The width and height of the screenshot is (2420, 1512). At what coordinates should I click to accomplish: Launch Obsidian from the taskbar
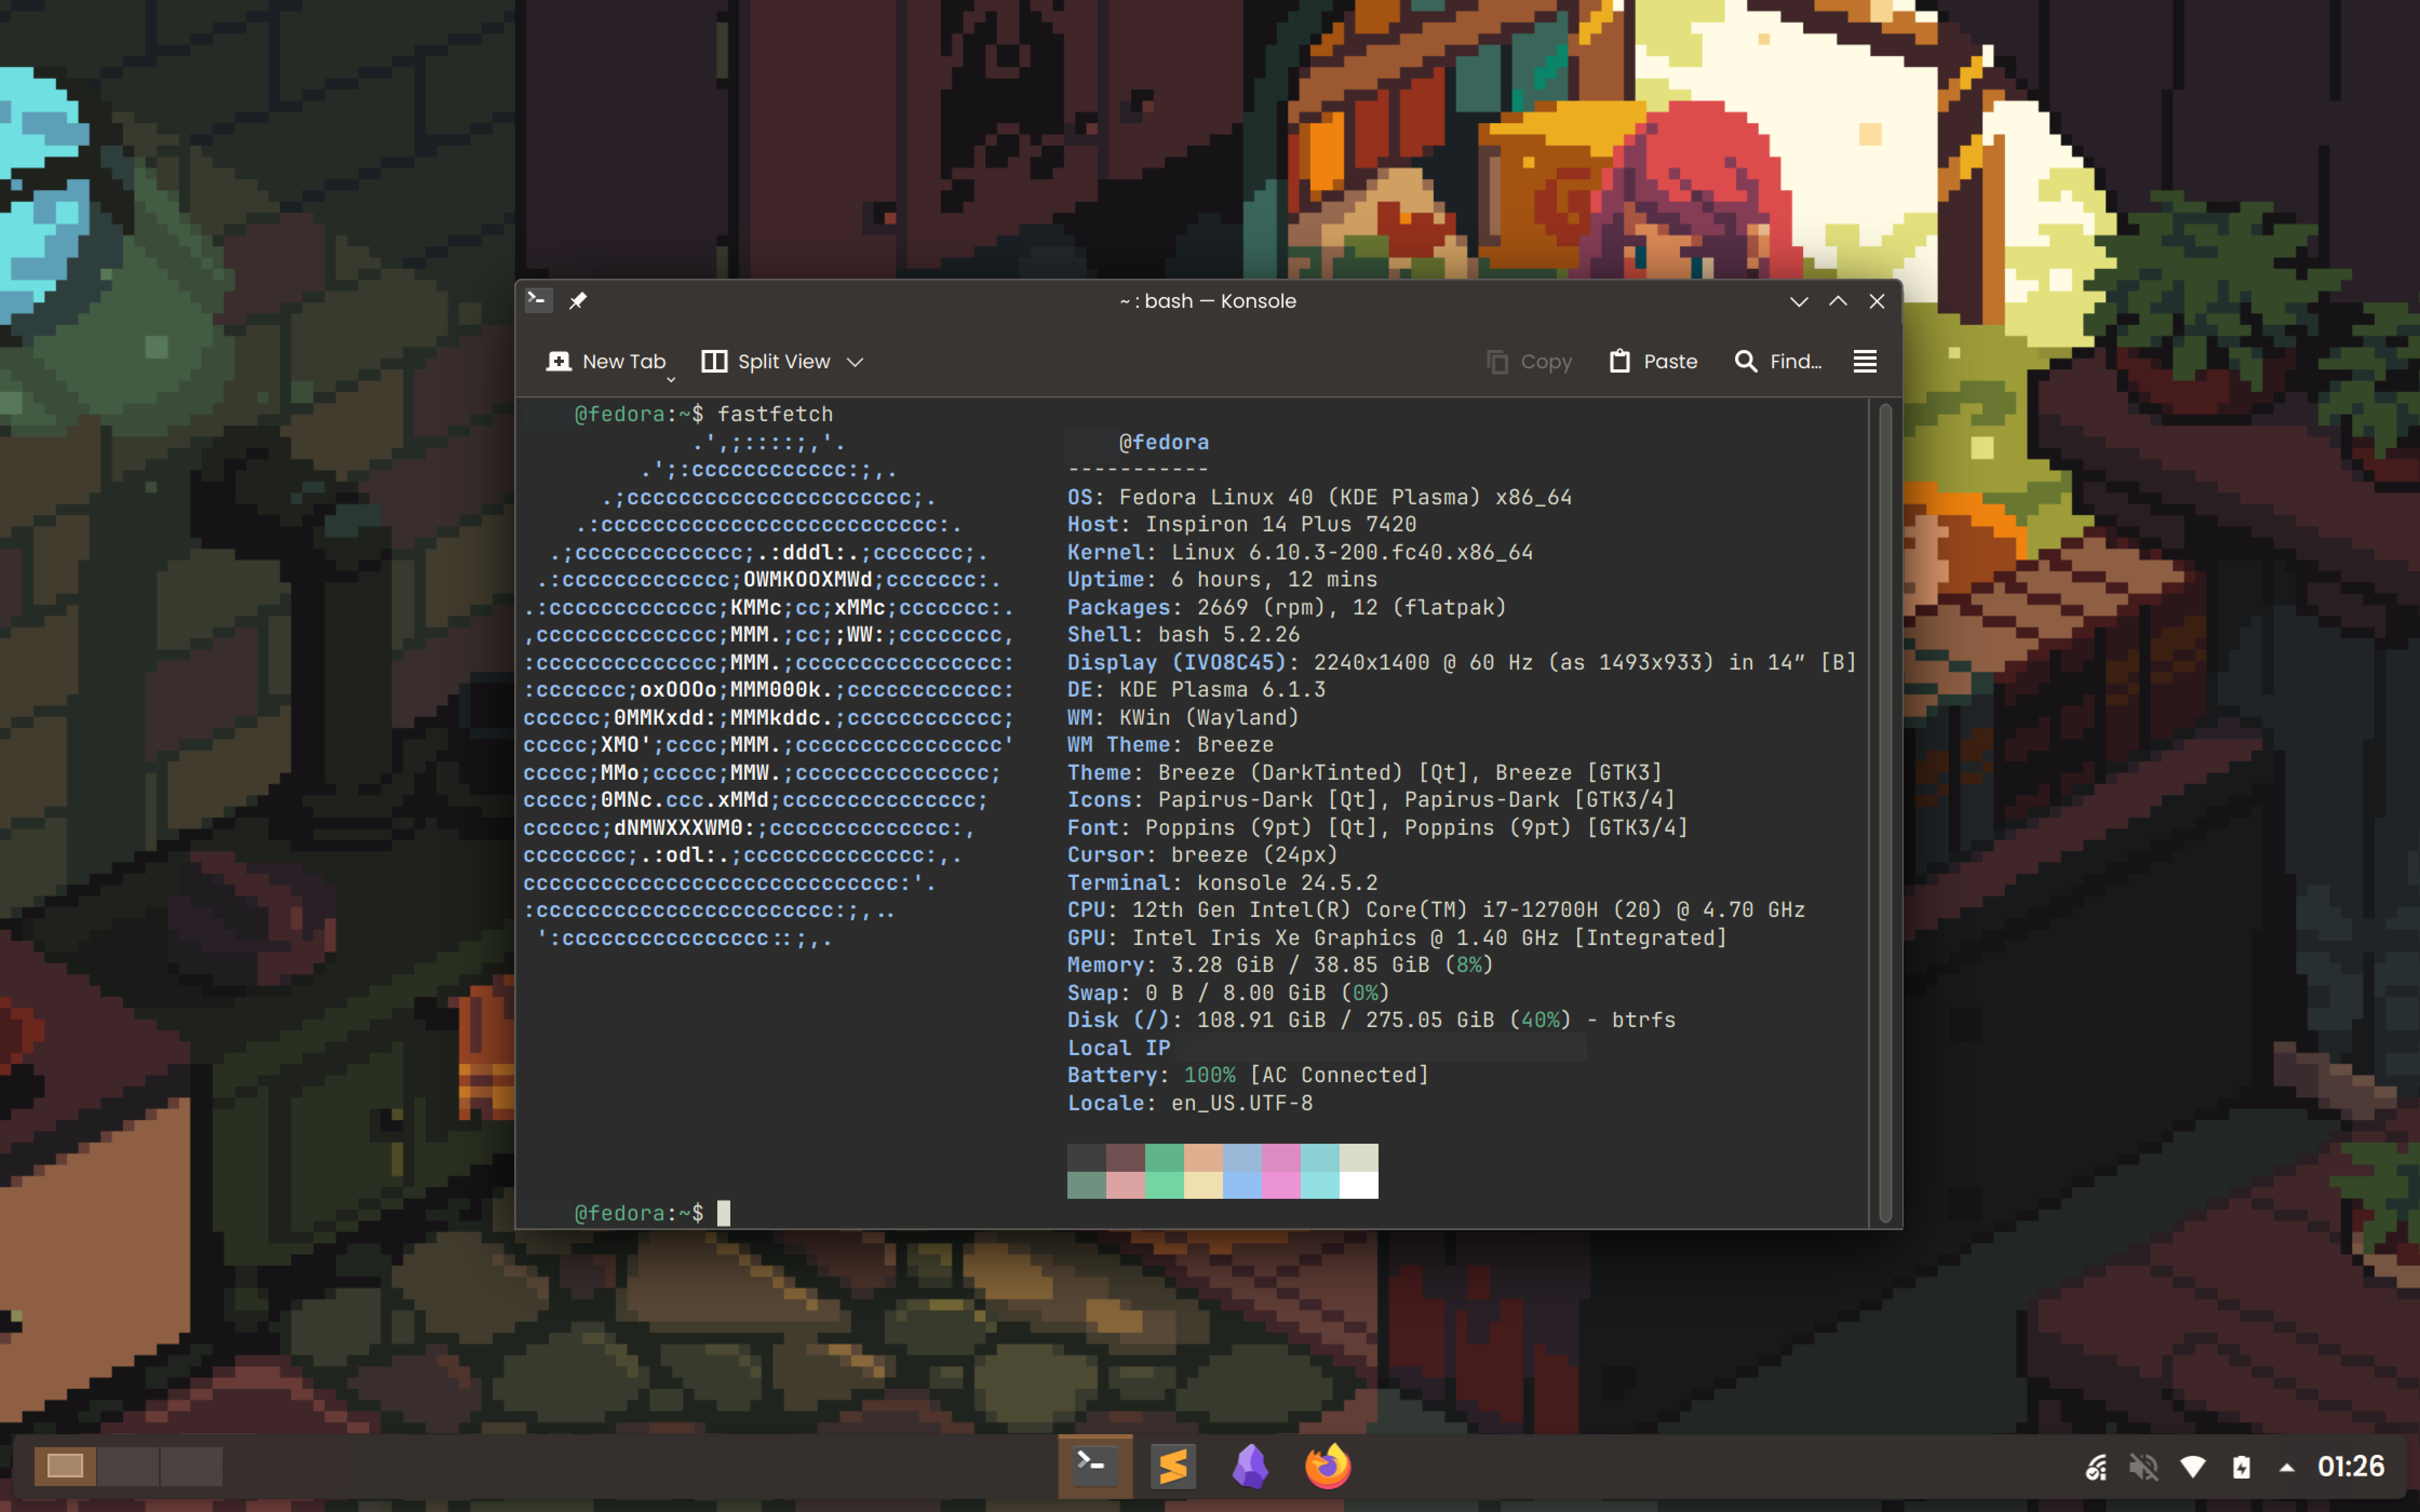pos(1250,1466)
